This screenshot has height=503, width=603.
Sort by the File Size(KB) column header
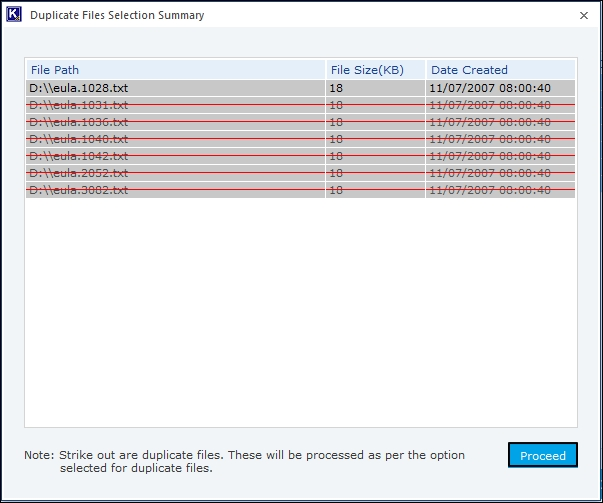pos(375,70)
